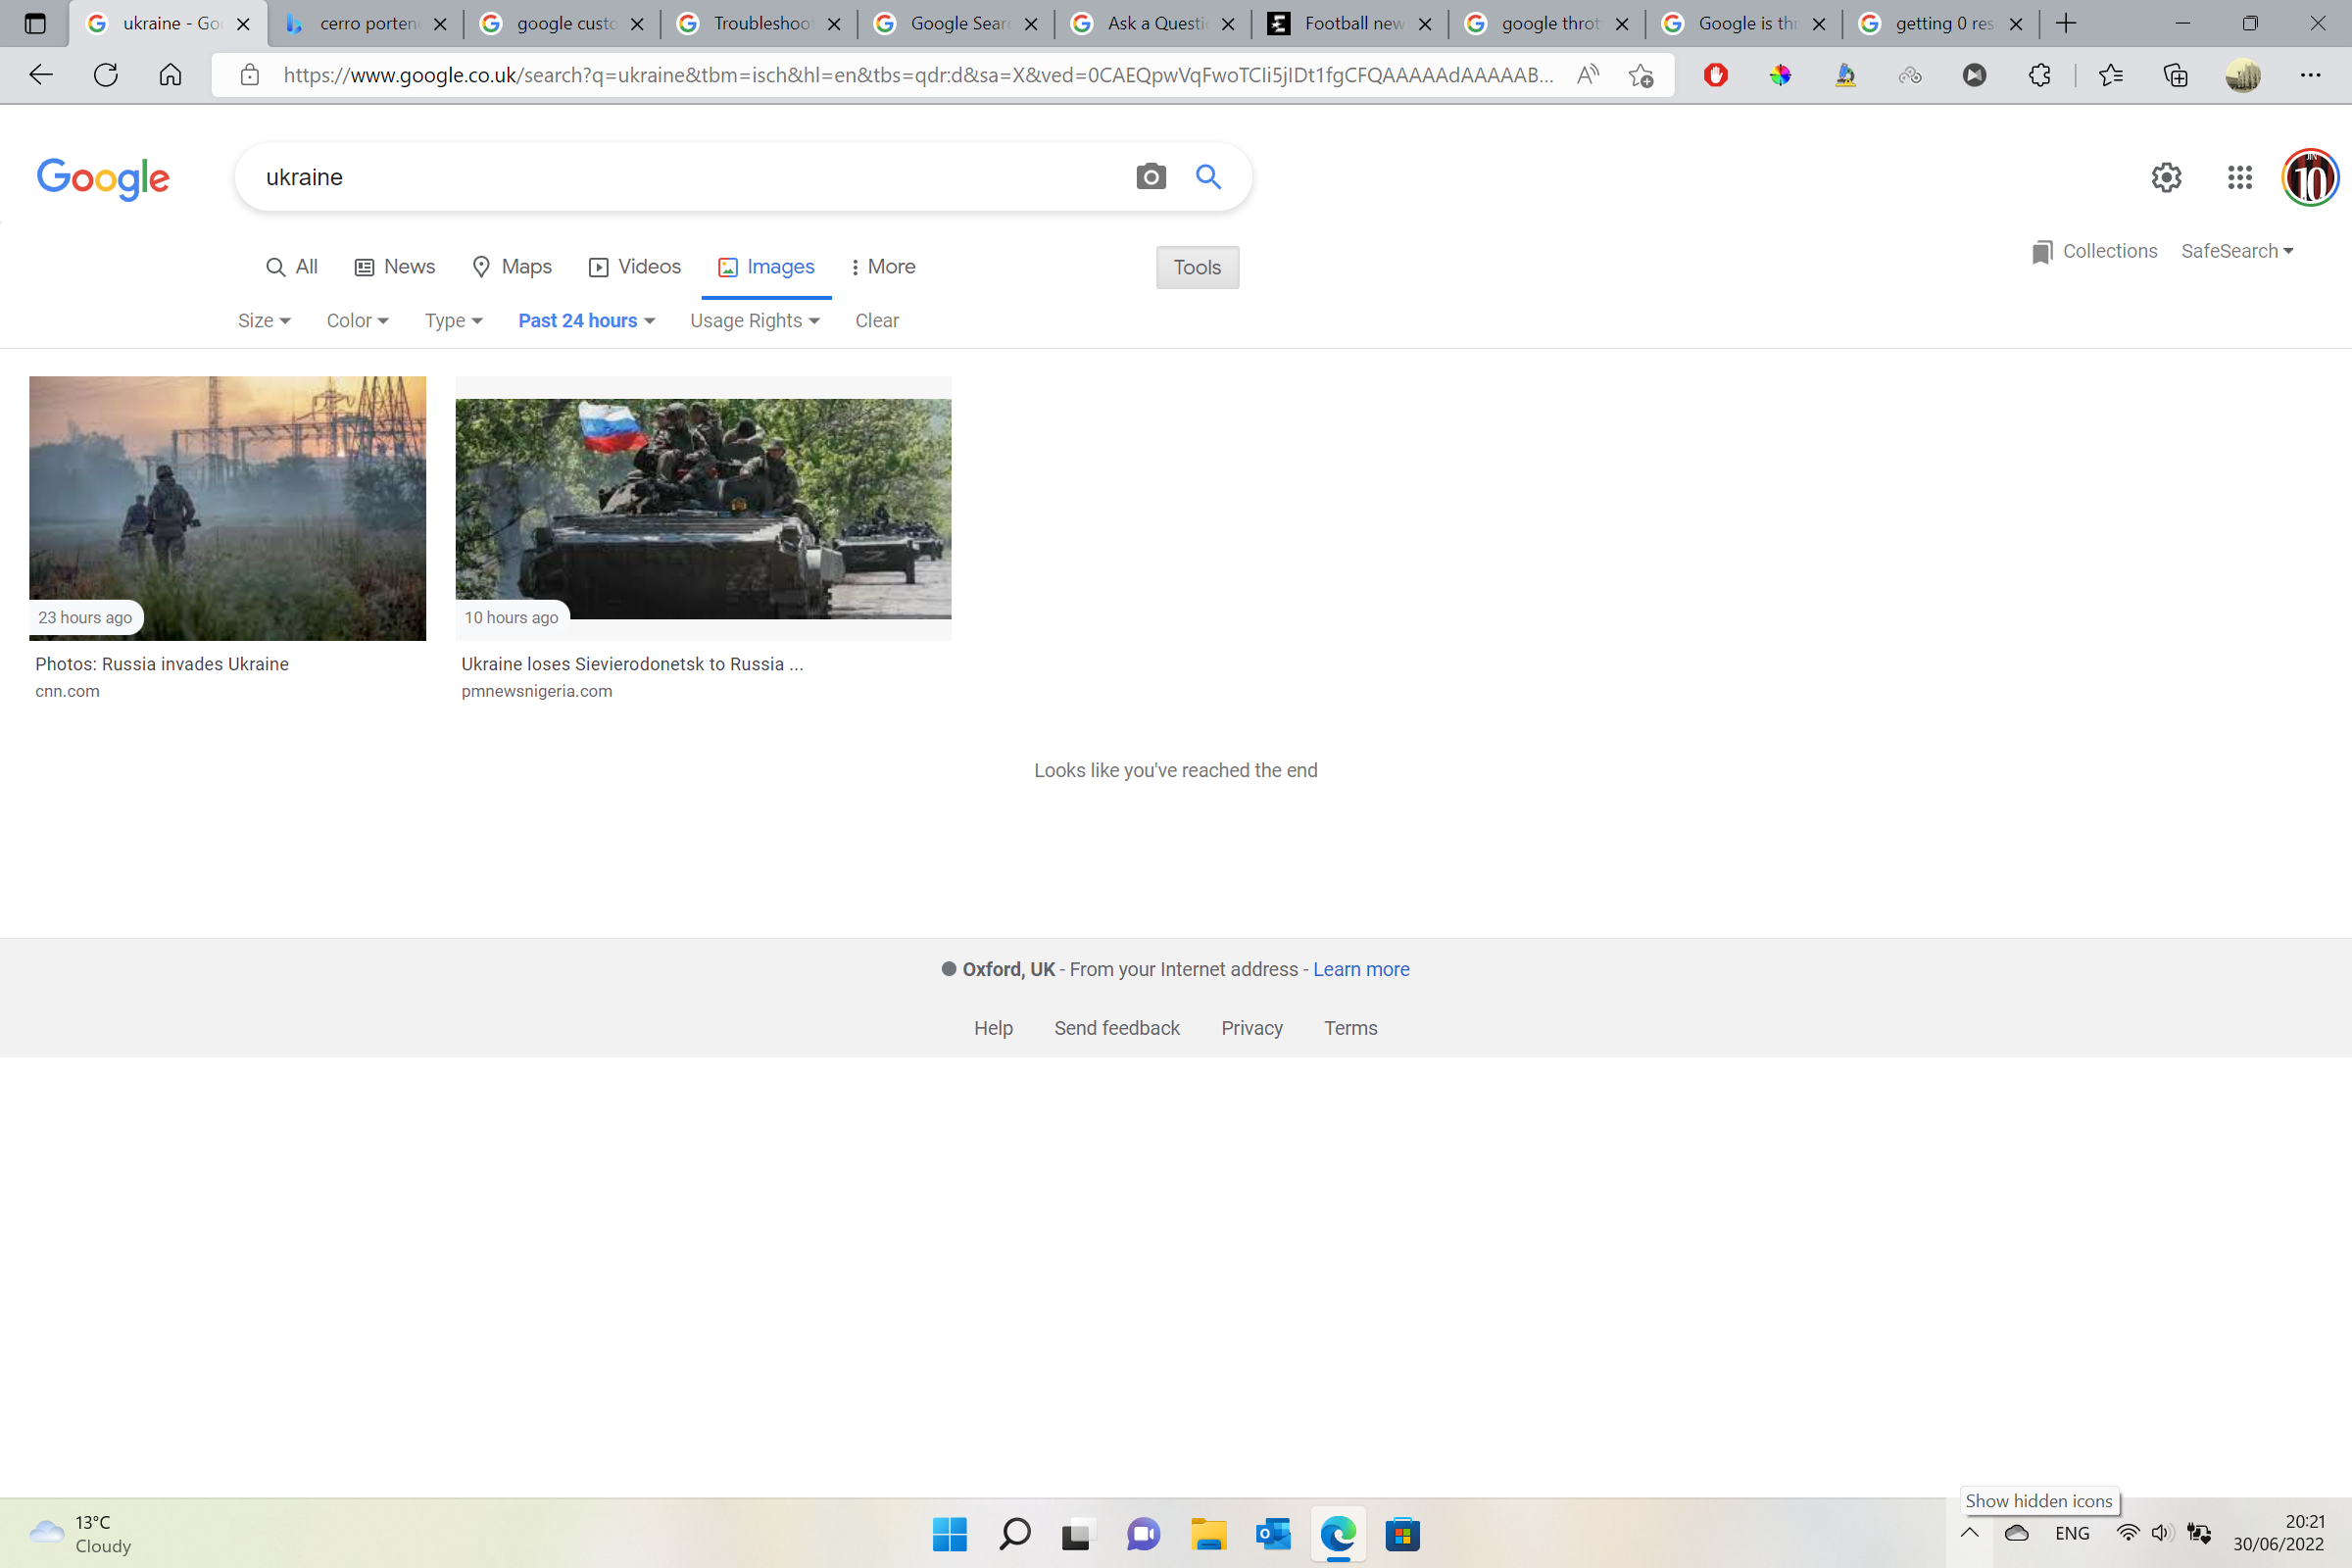
Task: Open the Privacy footer link
Action: pos(1252,1028)
